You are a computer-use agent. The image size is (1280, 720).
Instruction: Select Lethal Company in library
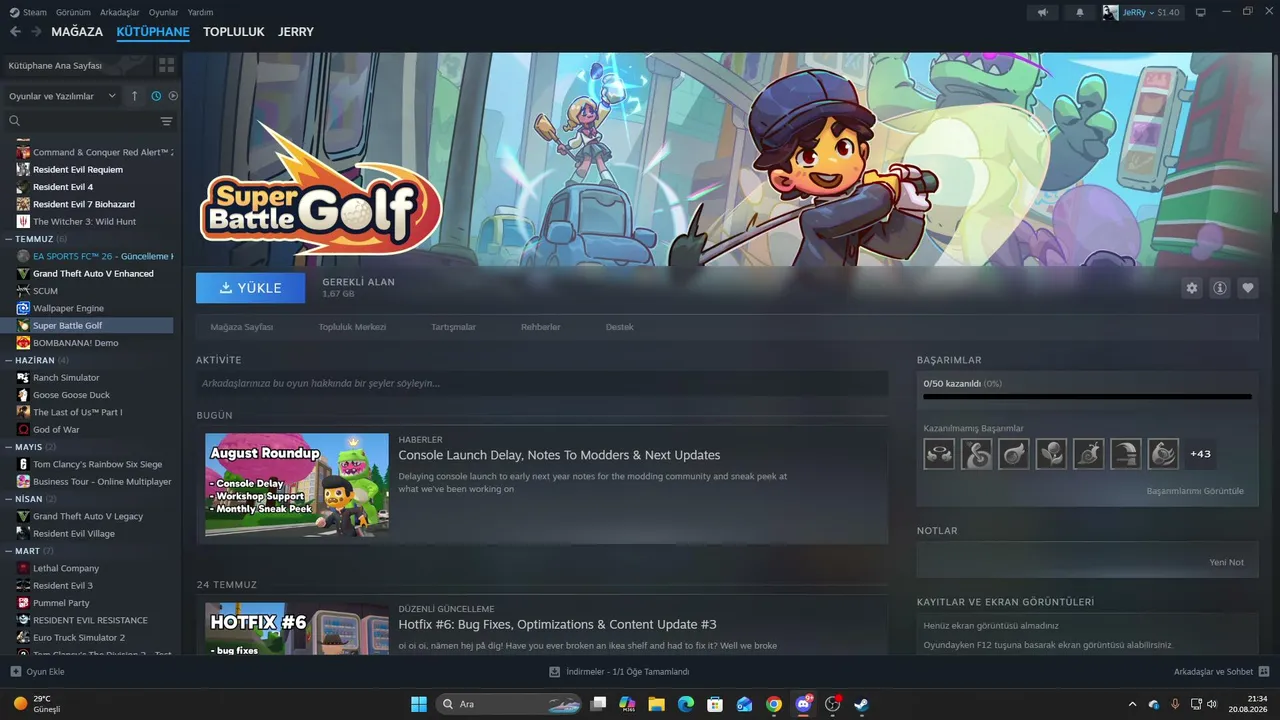pyautogui.click(x=66, y=568)
